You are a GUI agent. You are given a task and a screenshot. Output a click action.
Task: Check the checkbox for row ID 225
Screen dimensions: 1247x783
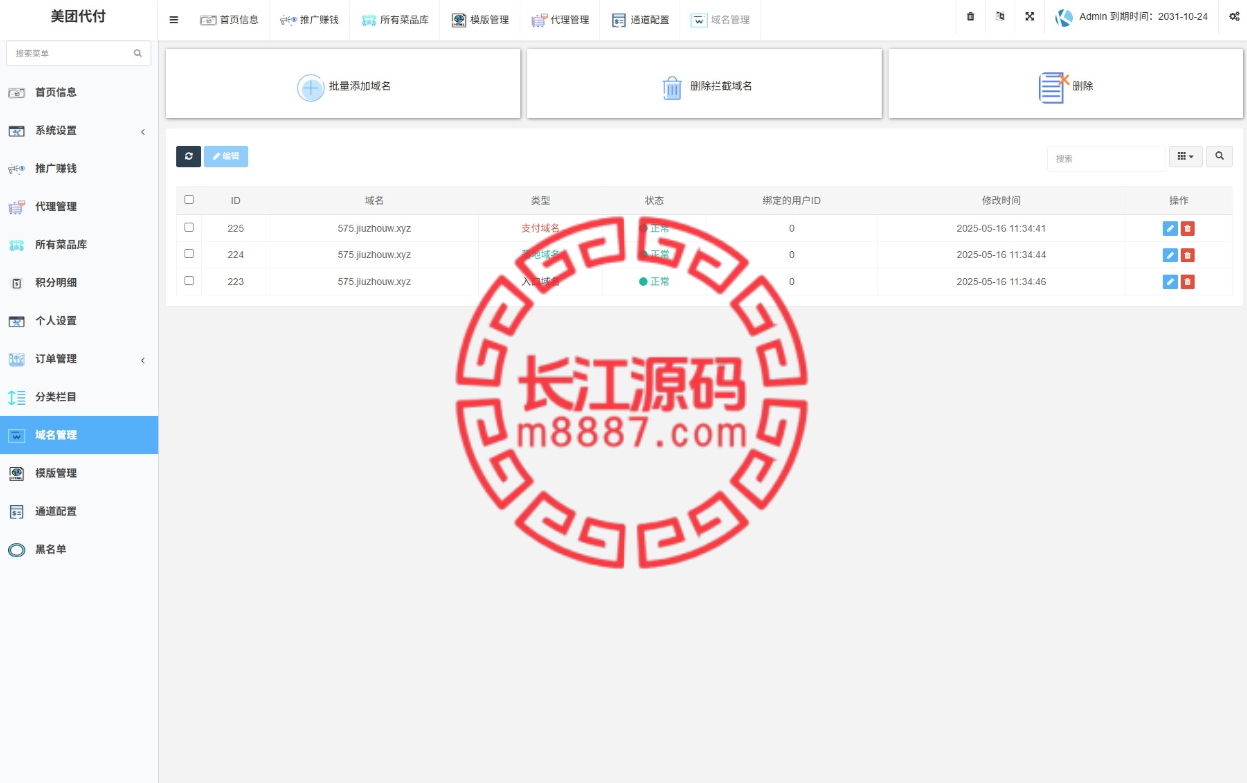pos(189,227)
